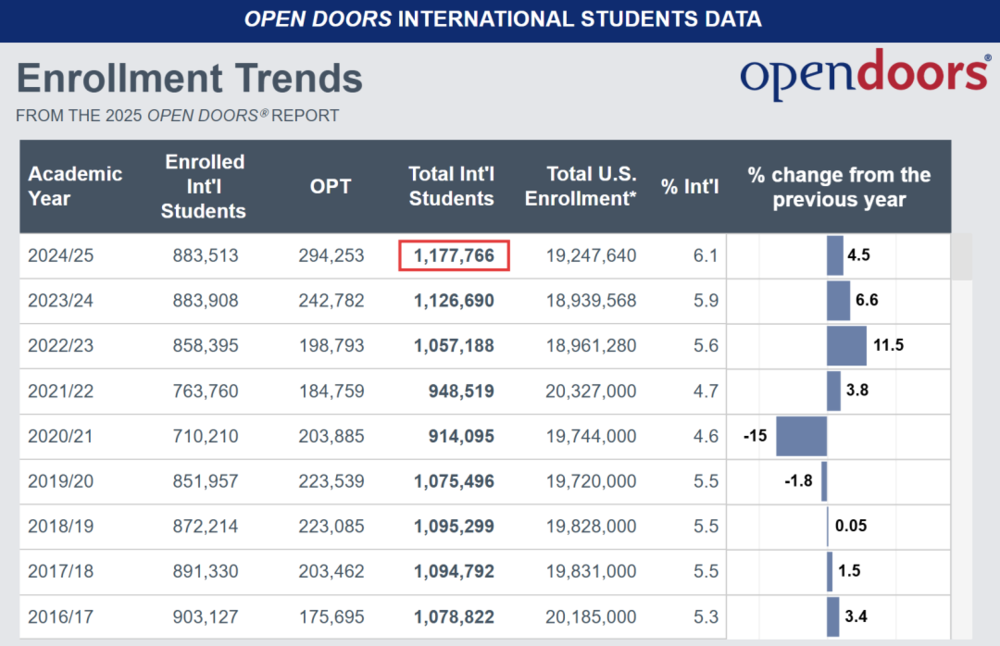Viewport: 1000px width, 646px height.
Task: Click the 6.6 percent change bar
Action: pos(838,301)
